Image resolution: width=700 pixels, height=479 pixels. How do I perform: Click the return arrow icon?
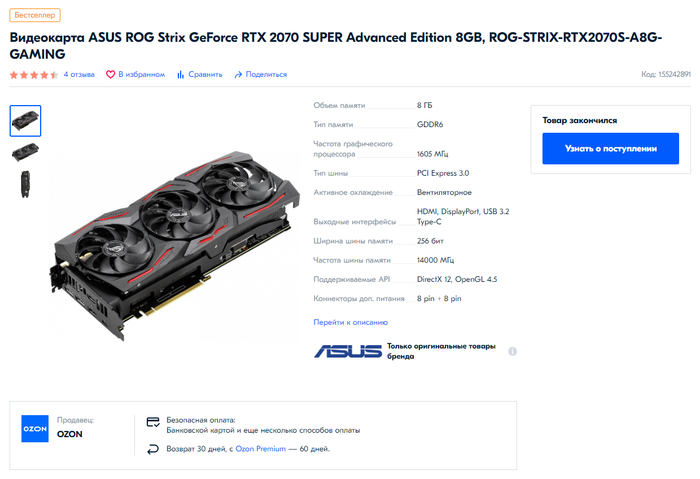[153, 449]
